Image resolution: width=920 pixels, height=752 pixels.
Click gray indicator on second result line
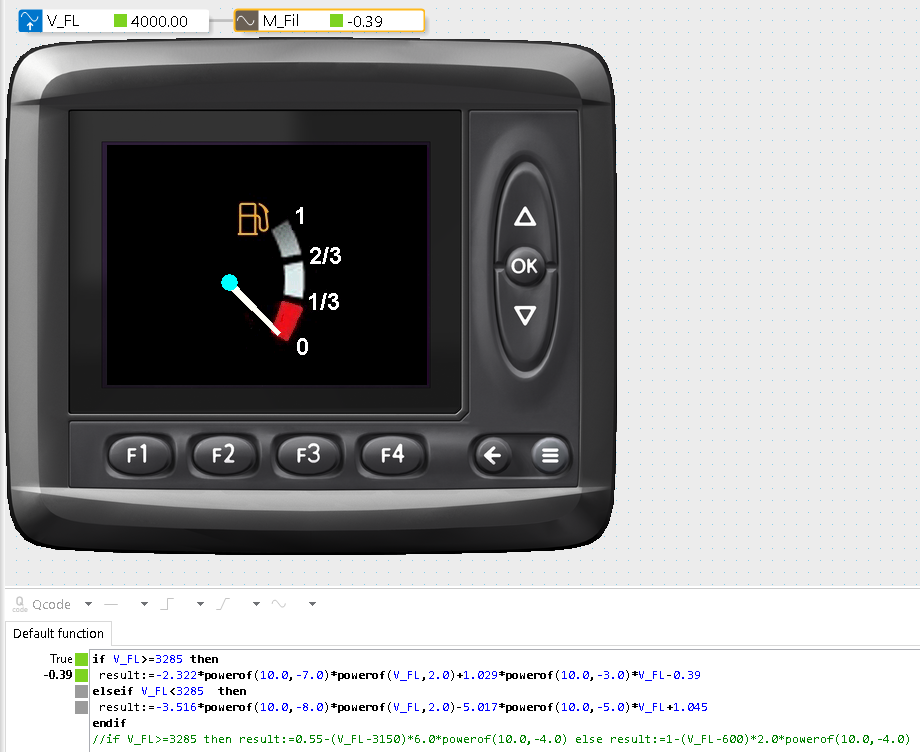(x=82, y=707)
